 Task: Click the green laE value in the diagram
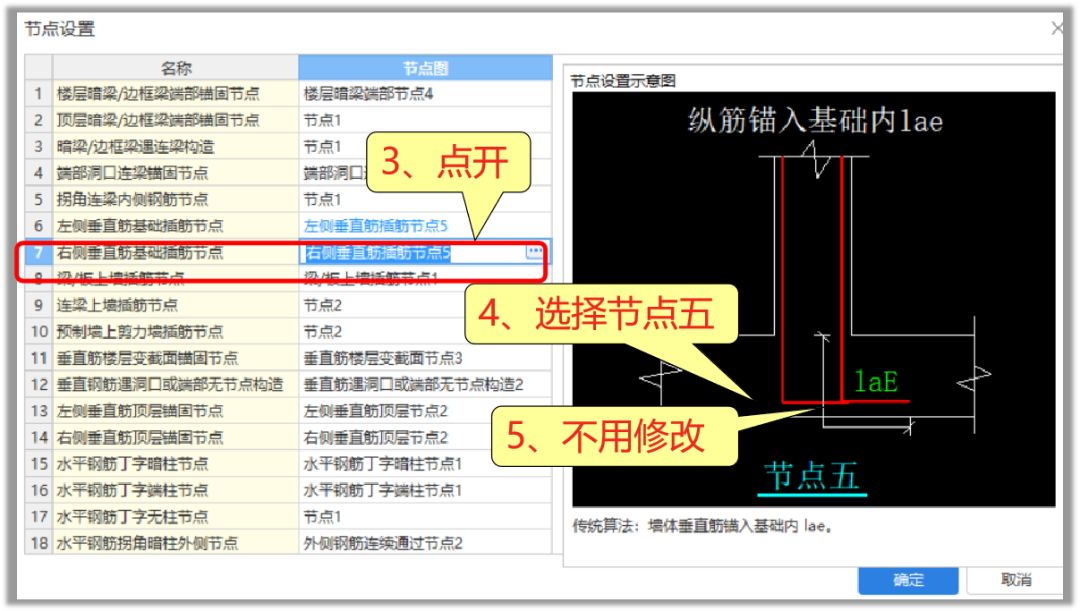(875, 381)
